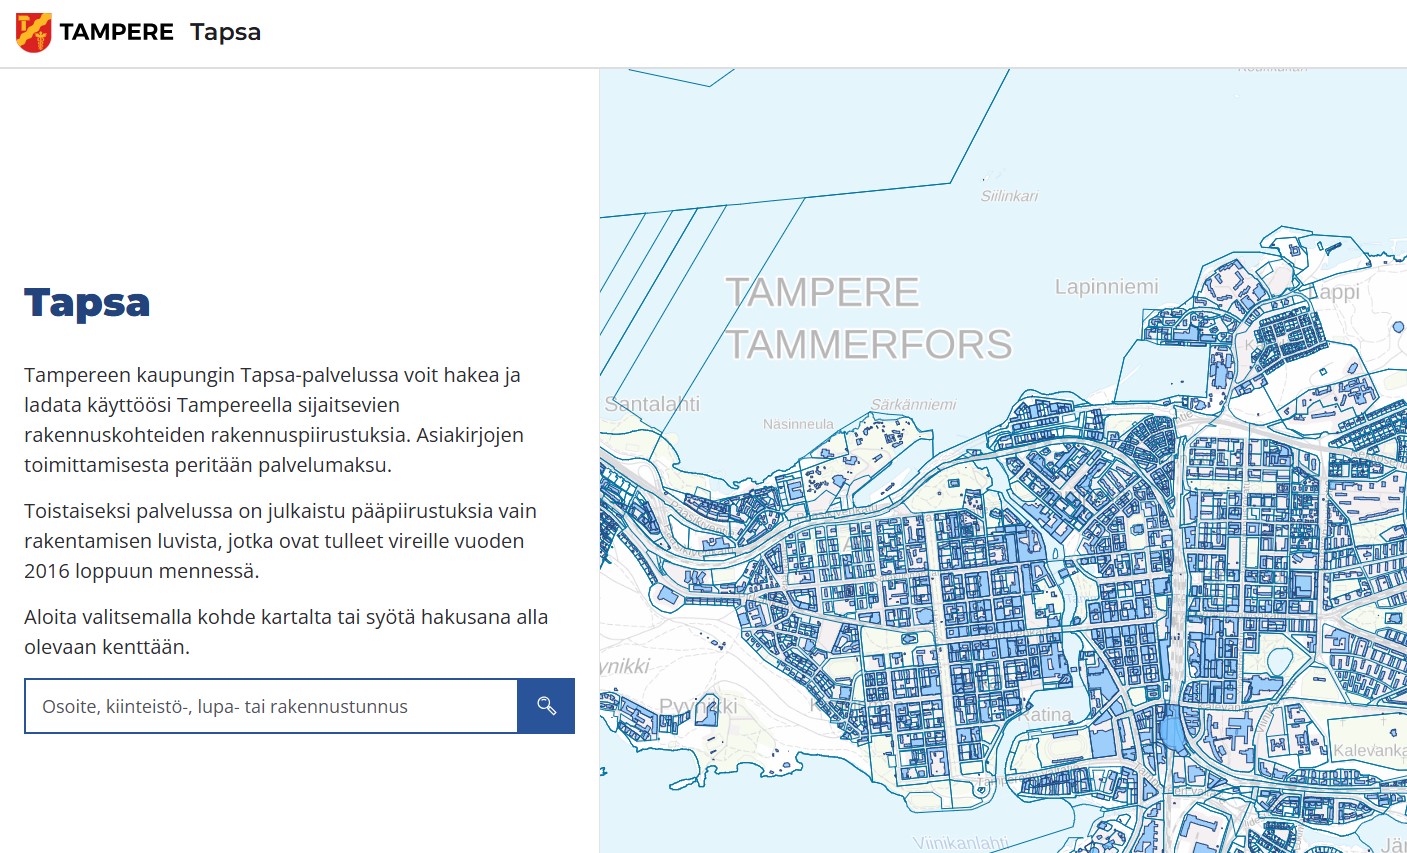The width and height of the screenshot is (1407, 853).
Task: Click the magnifying glass search button
Action: click(546, 706)
